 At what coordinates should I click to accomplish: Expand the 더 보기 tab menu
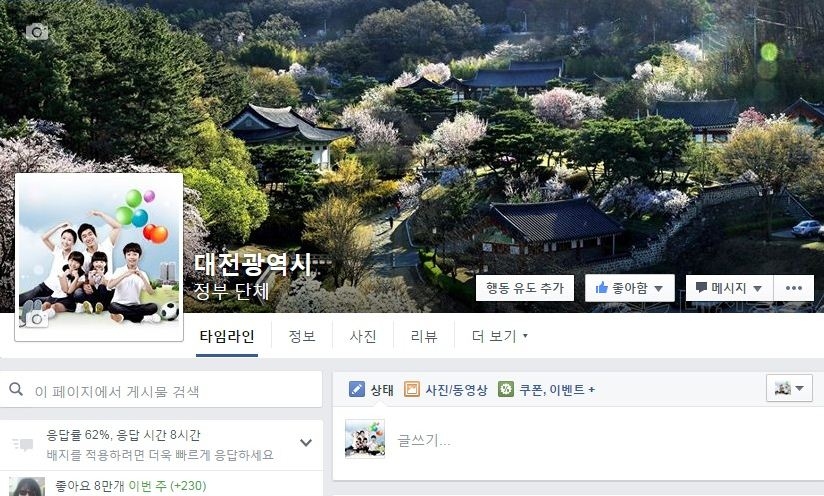click(499, 336)
